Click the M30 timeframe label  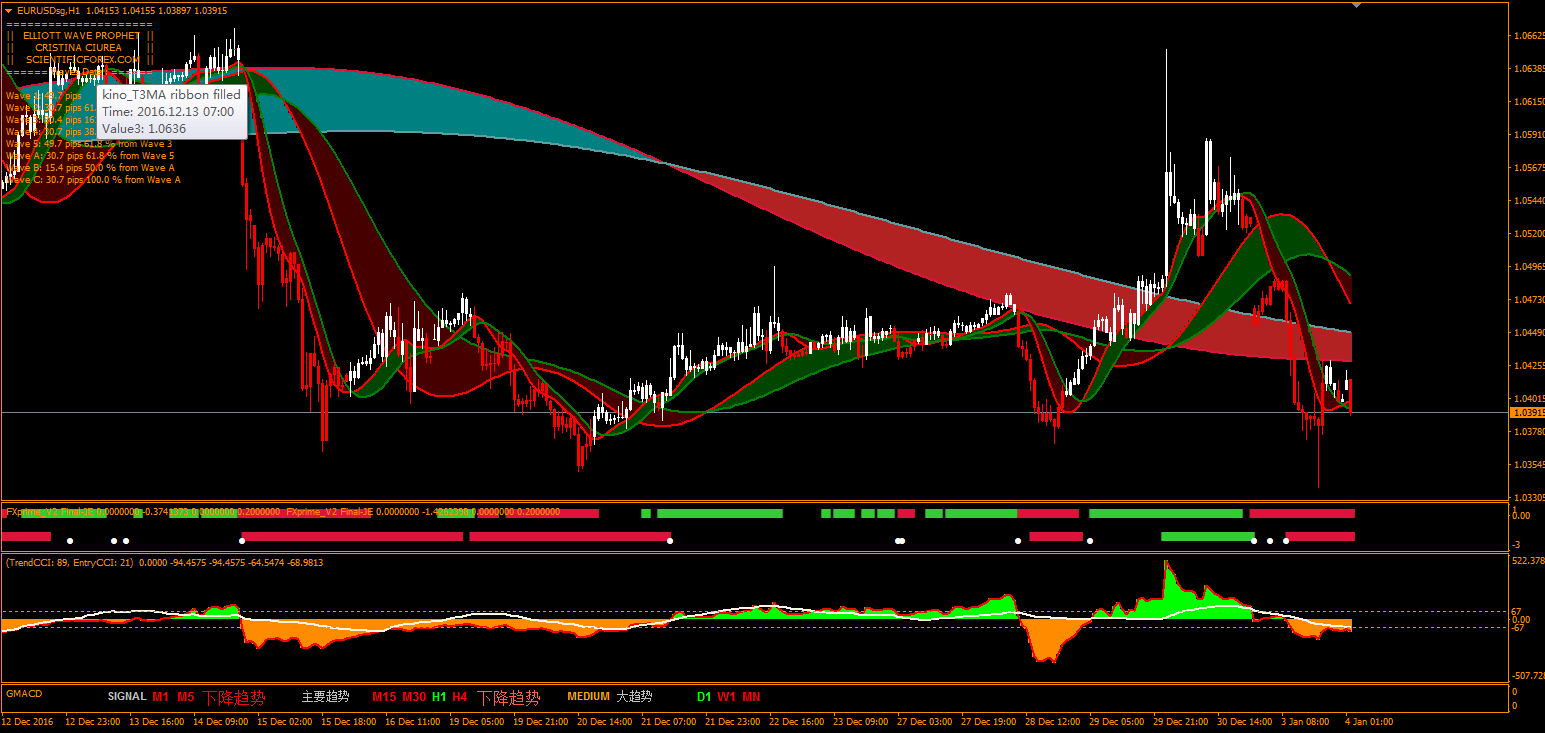pyautogui.click(x=414, y=697)
